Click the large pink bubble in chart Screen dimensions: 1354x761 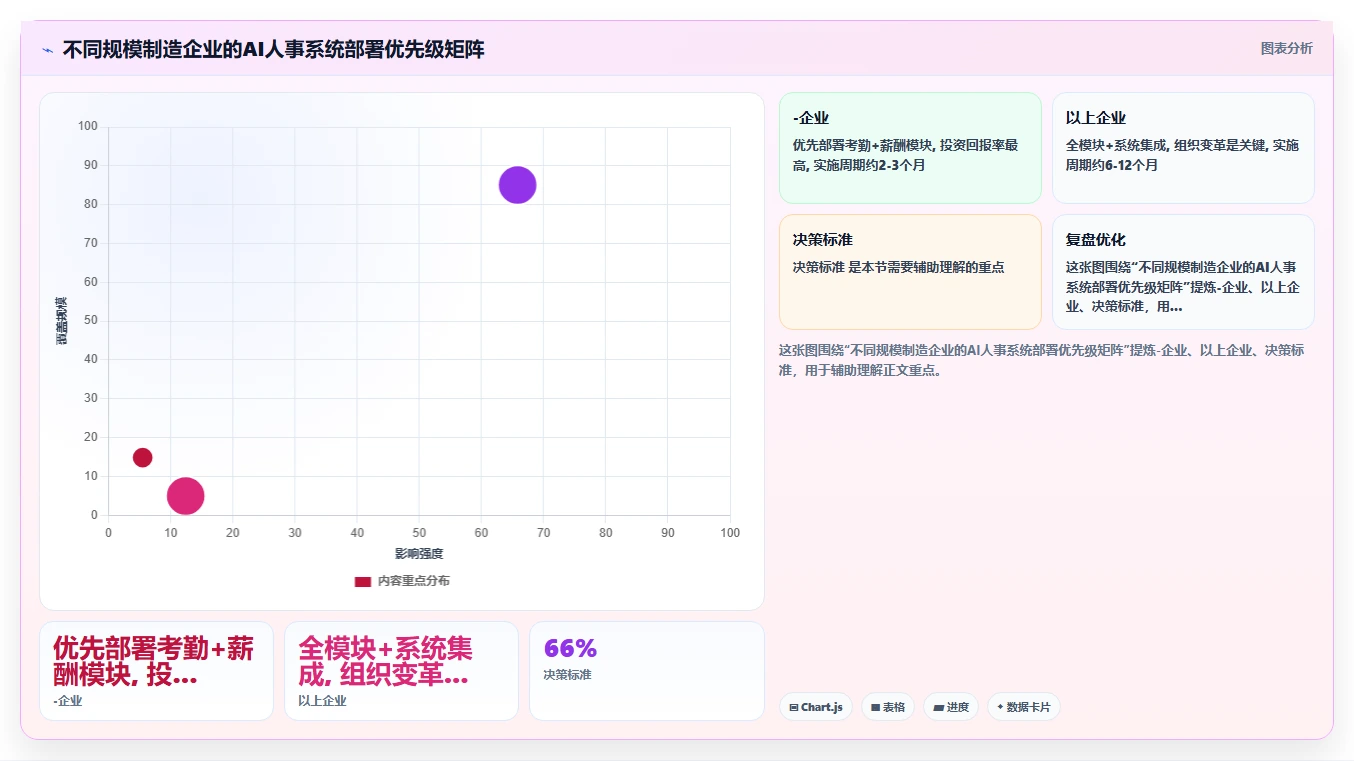pos(186,495)
